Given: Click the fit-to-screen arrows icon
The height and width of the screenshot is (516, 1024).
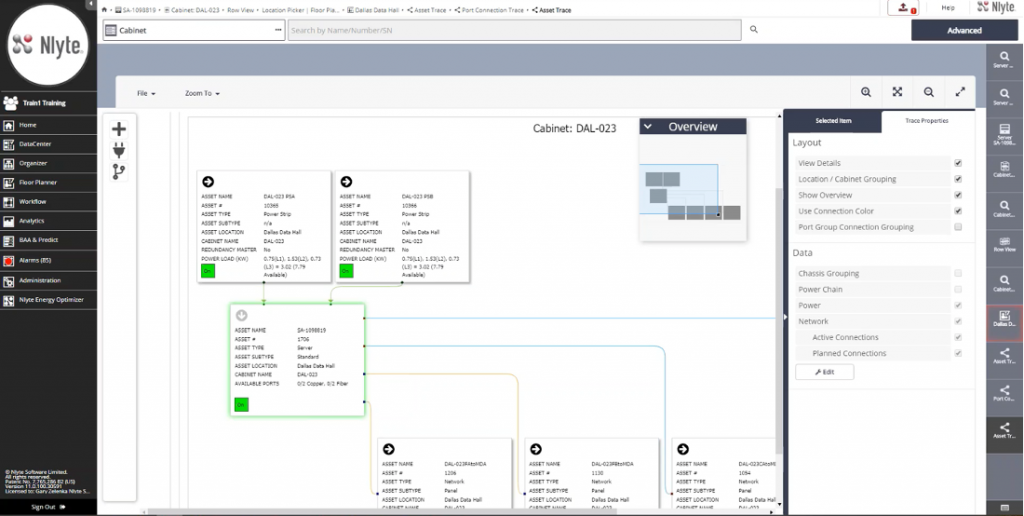Looking at the screenshot, I should [897, 92].
